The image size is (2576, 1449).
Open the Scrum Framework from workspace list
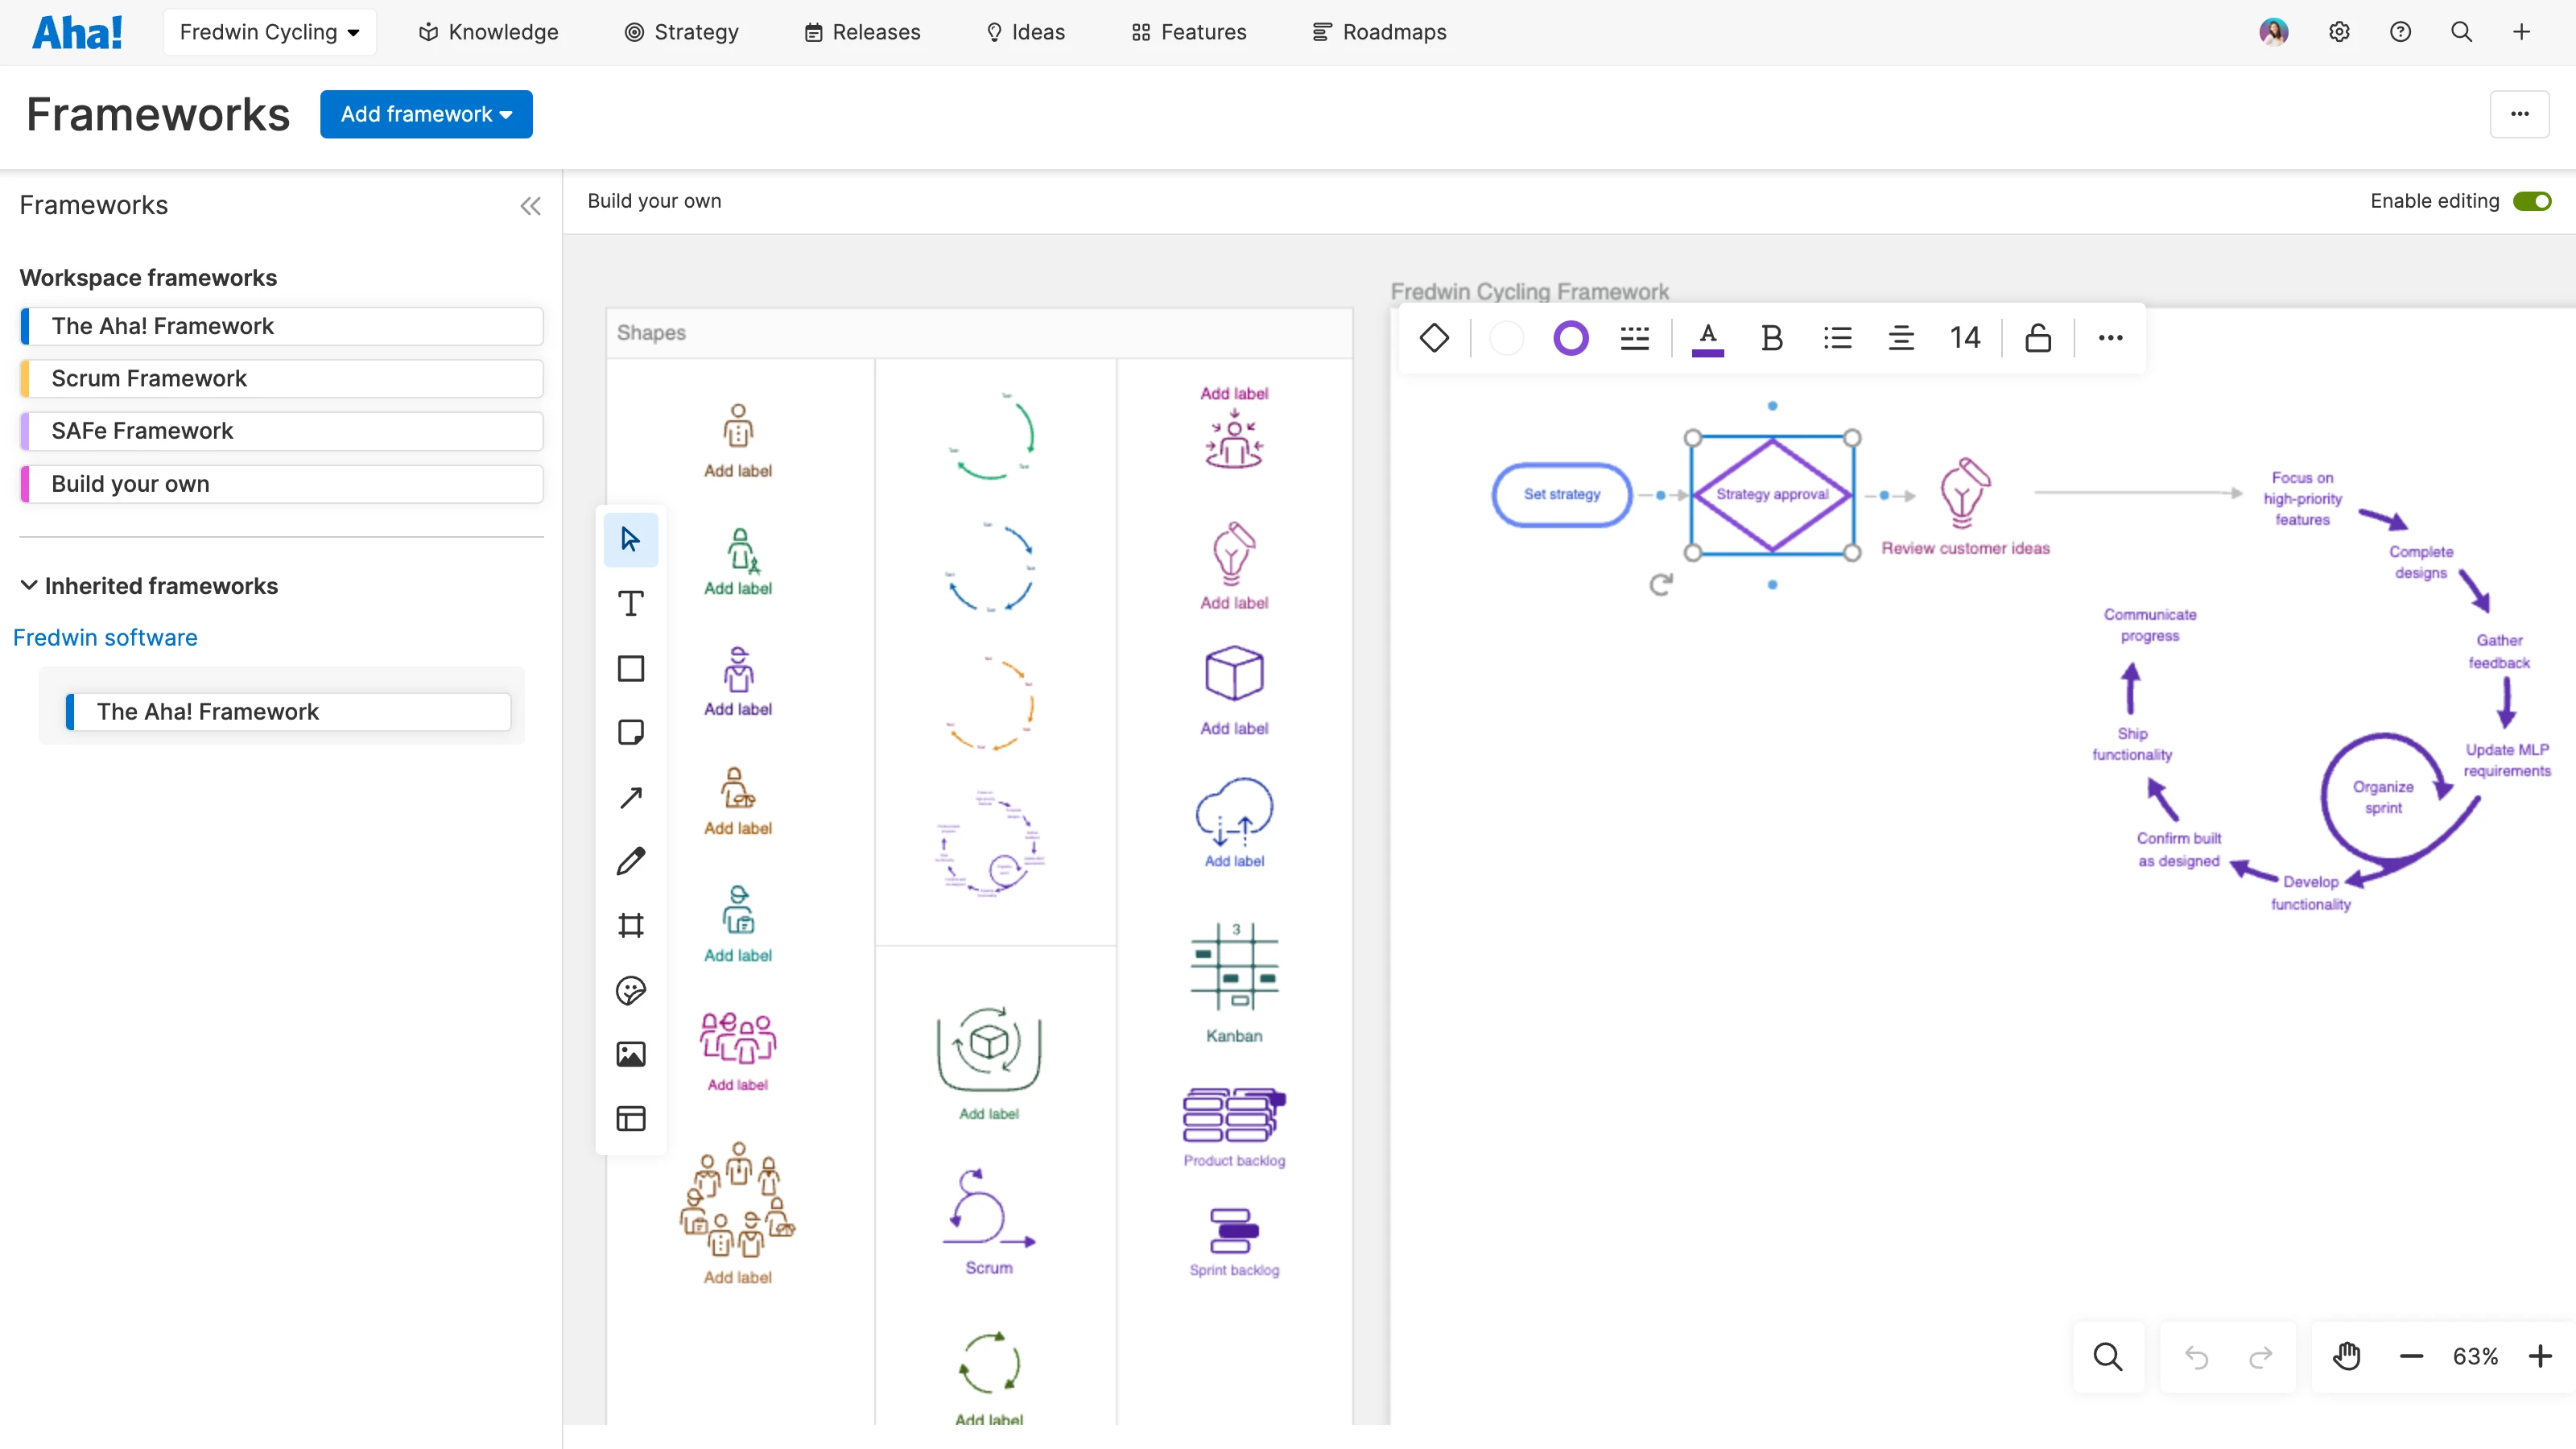[280, 378]
